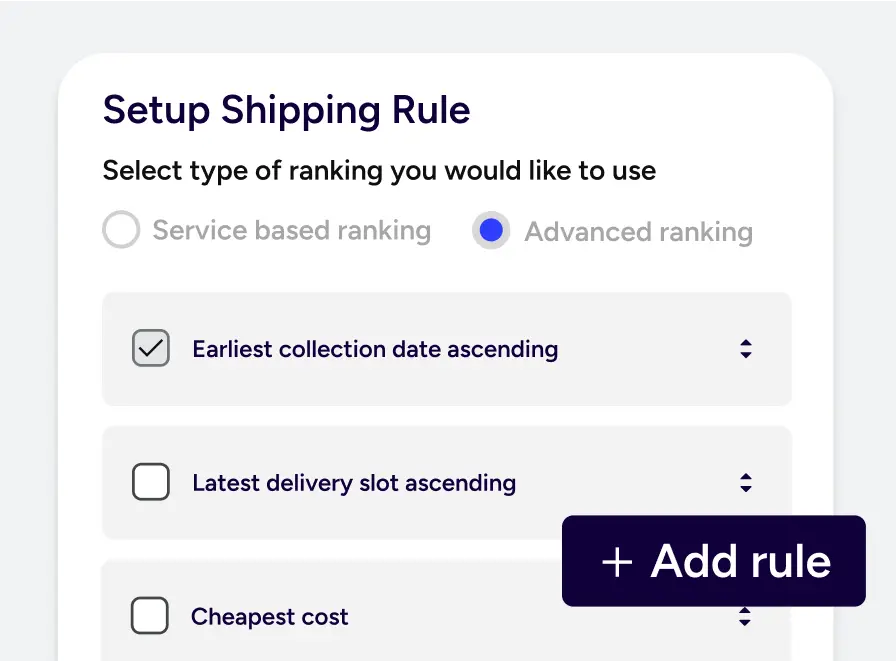The height and width of the screenshot is (661, 896).
Task: Uncheck the Earliest collection date ascending checkbox
Action: point(151,349)
